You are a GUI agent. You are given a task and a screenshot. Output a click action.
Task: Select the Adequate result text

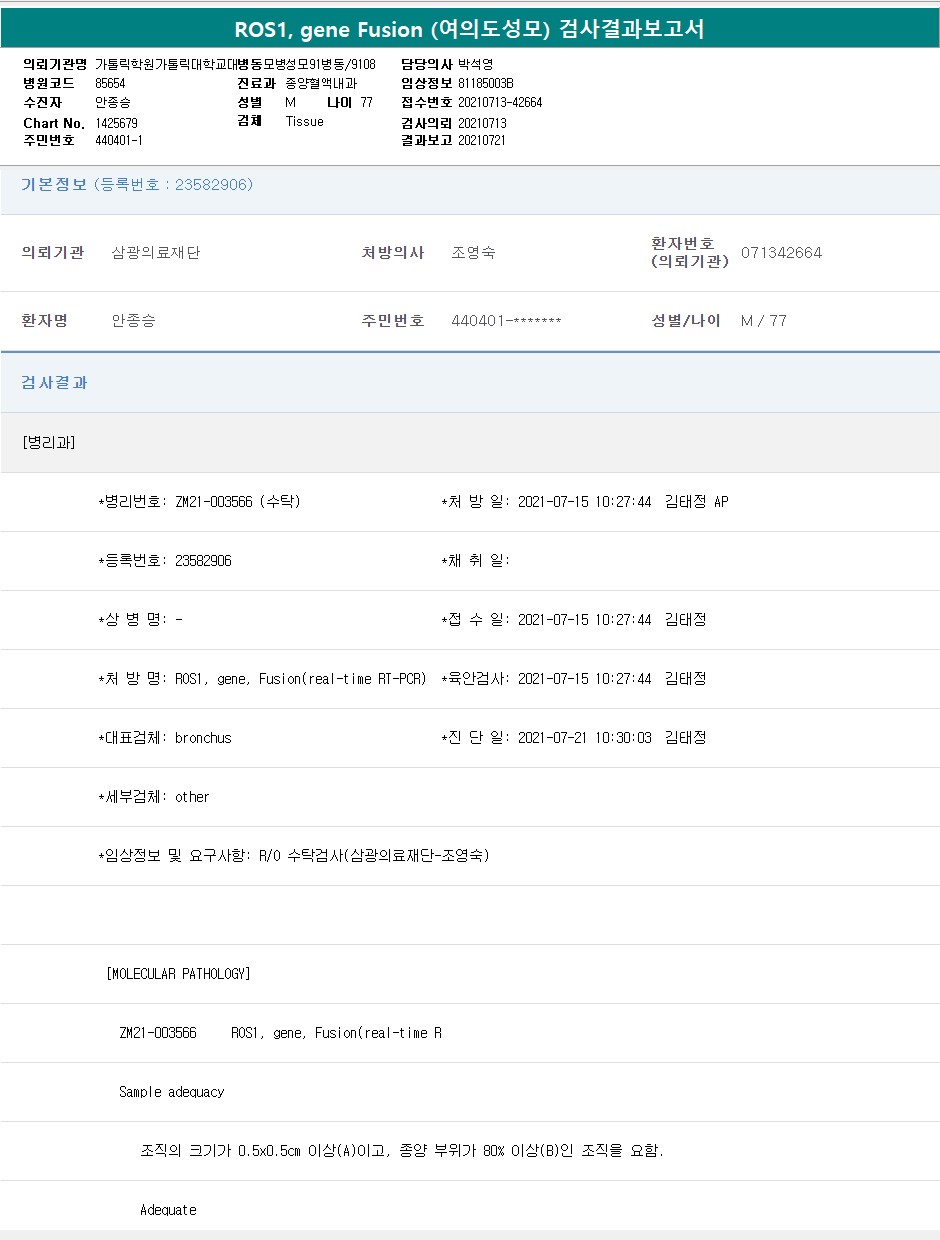coord(168,1210)
